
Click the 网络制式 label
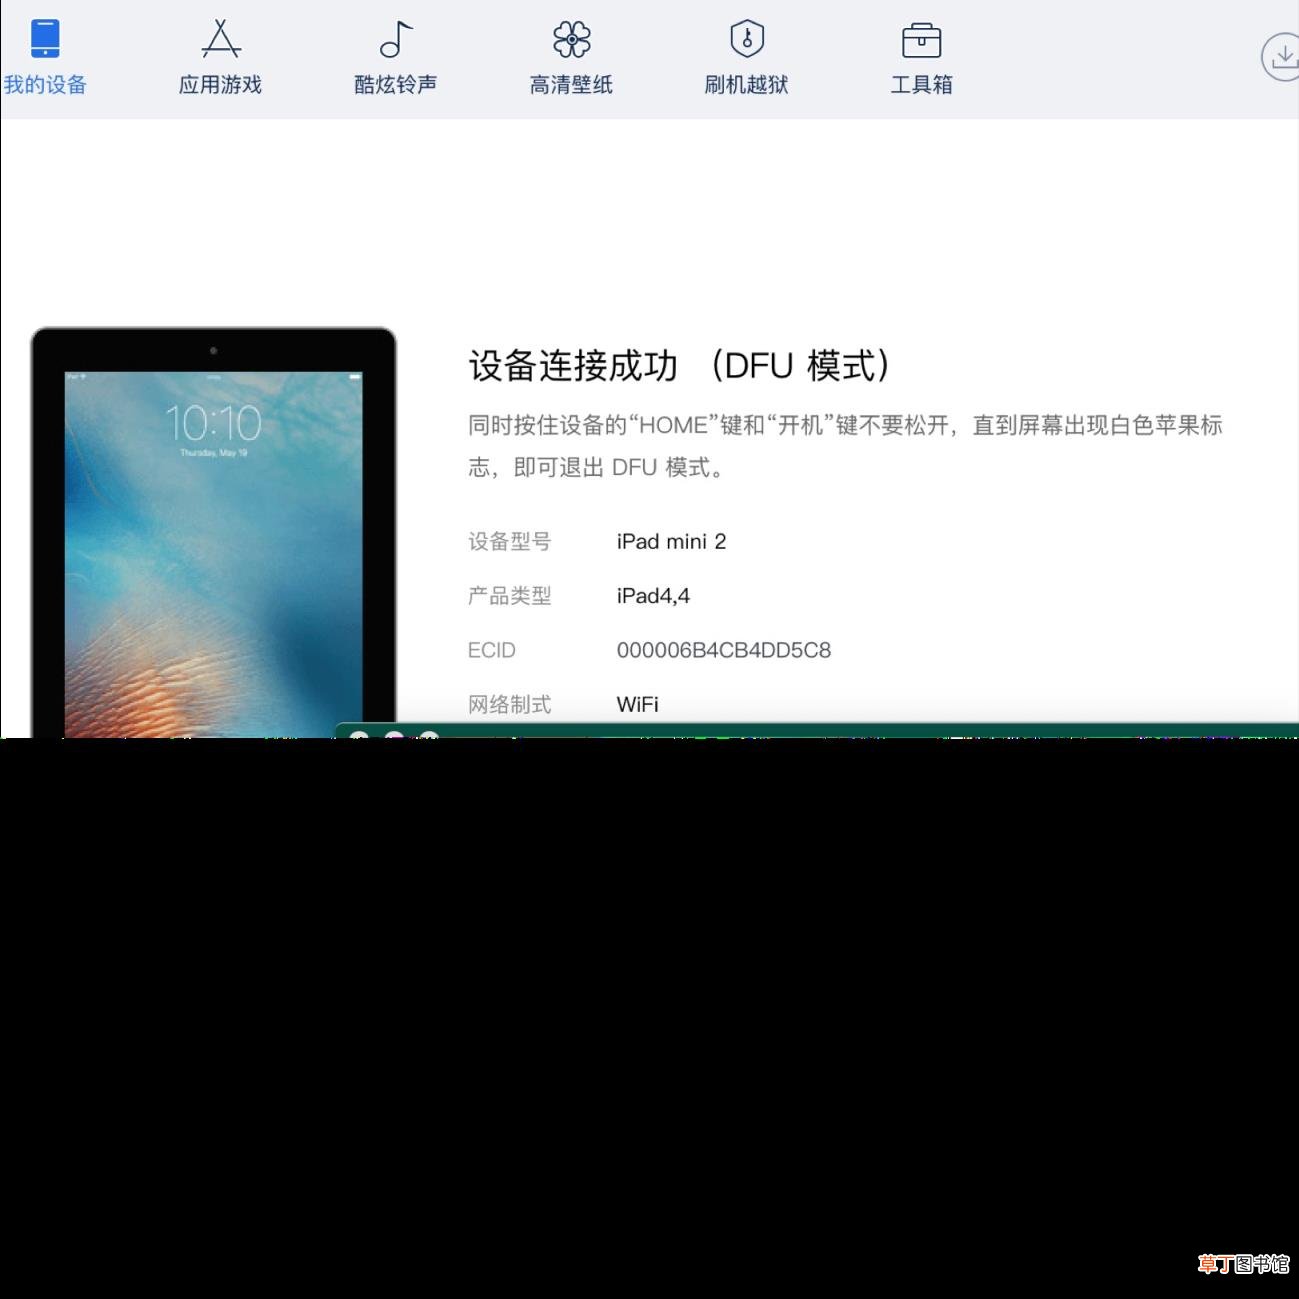click(x=510, y=704)
